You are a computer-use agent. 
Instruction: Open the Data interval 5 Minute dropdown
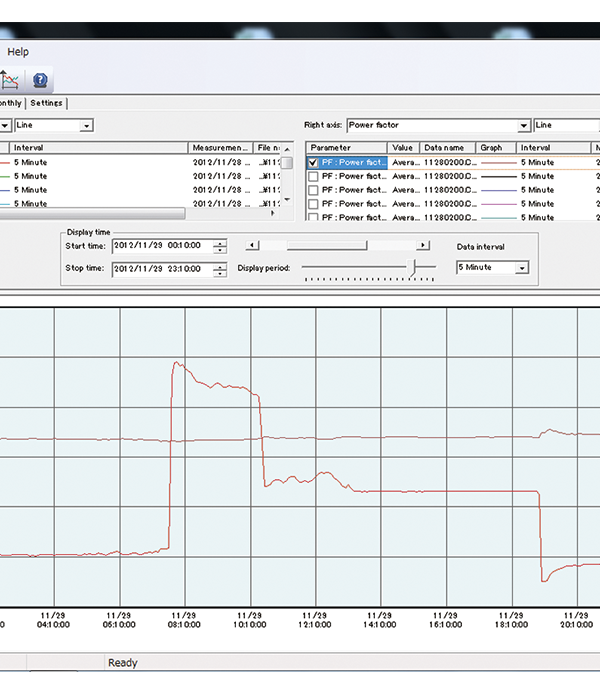click(x=523, y=268)
